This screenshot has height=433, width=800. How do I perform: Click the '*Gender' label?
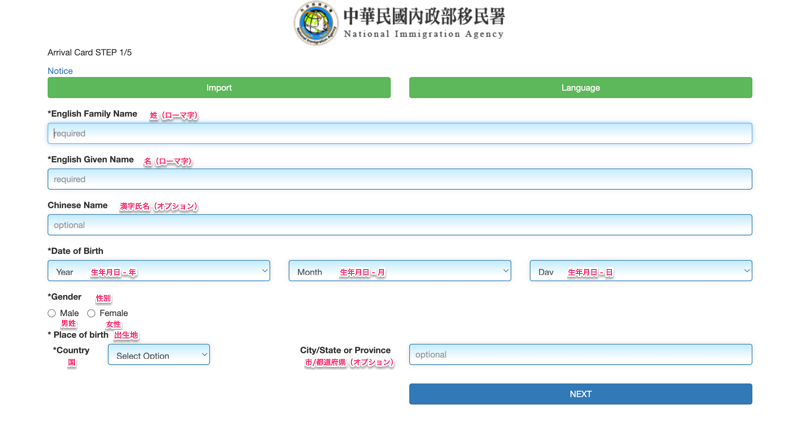tap(64, 297)
